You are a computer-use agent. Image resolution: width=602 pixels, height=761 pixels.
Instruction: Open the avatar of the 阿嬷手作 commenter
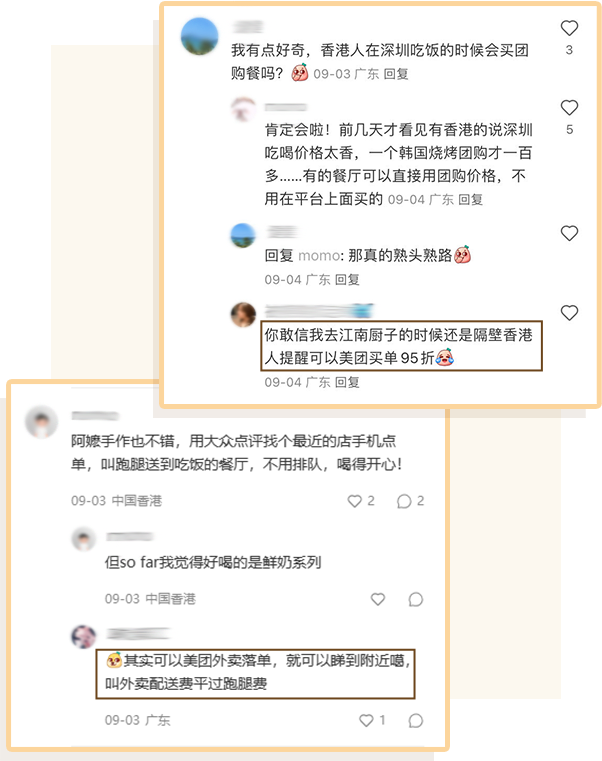click(x=41, y=422)
